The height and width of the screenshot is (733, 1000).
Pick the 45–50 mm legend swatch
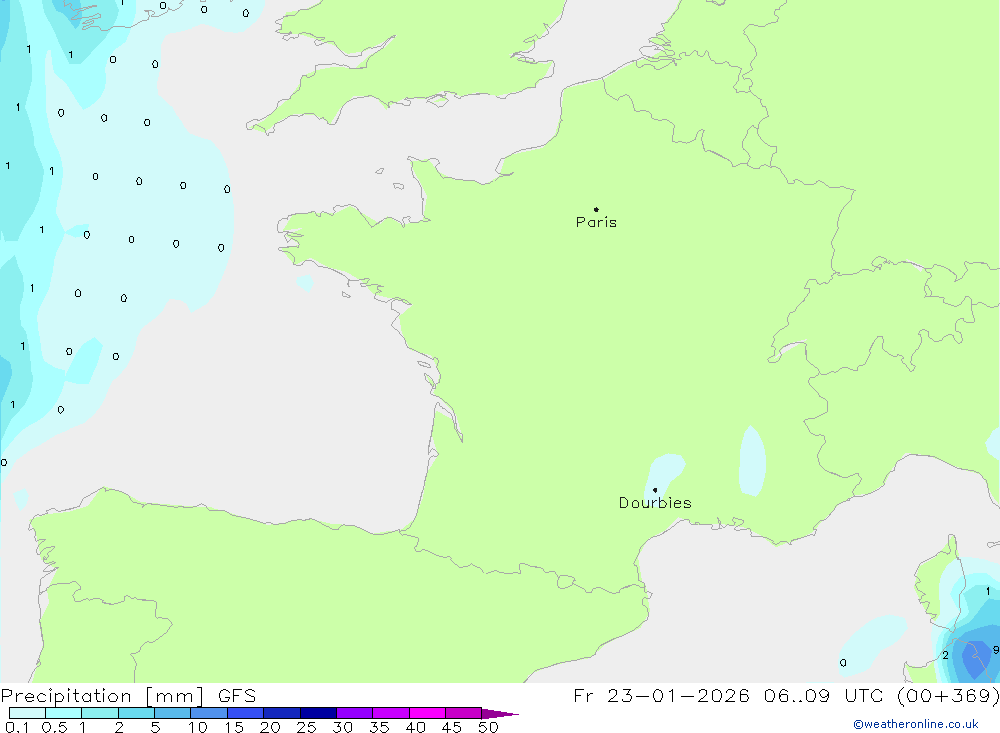pos(463,713)
